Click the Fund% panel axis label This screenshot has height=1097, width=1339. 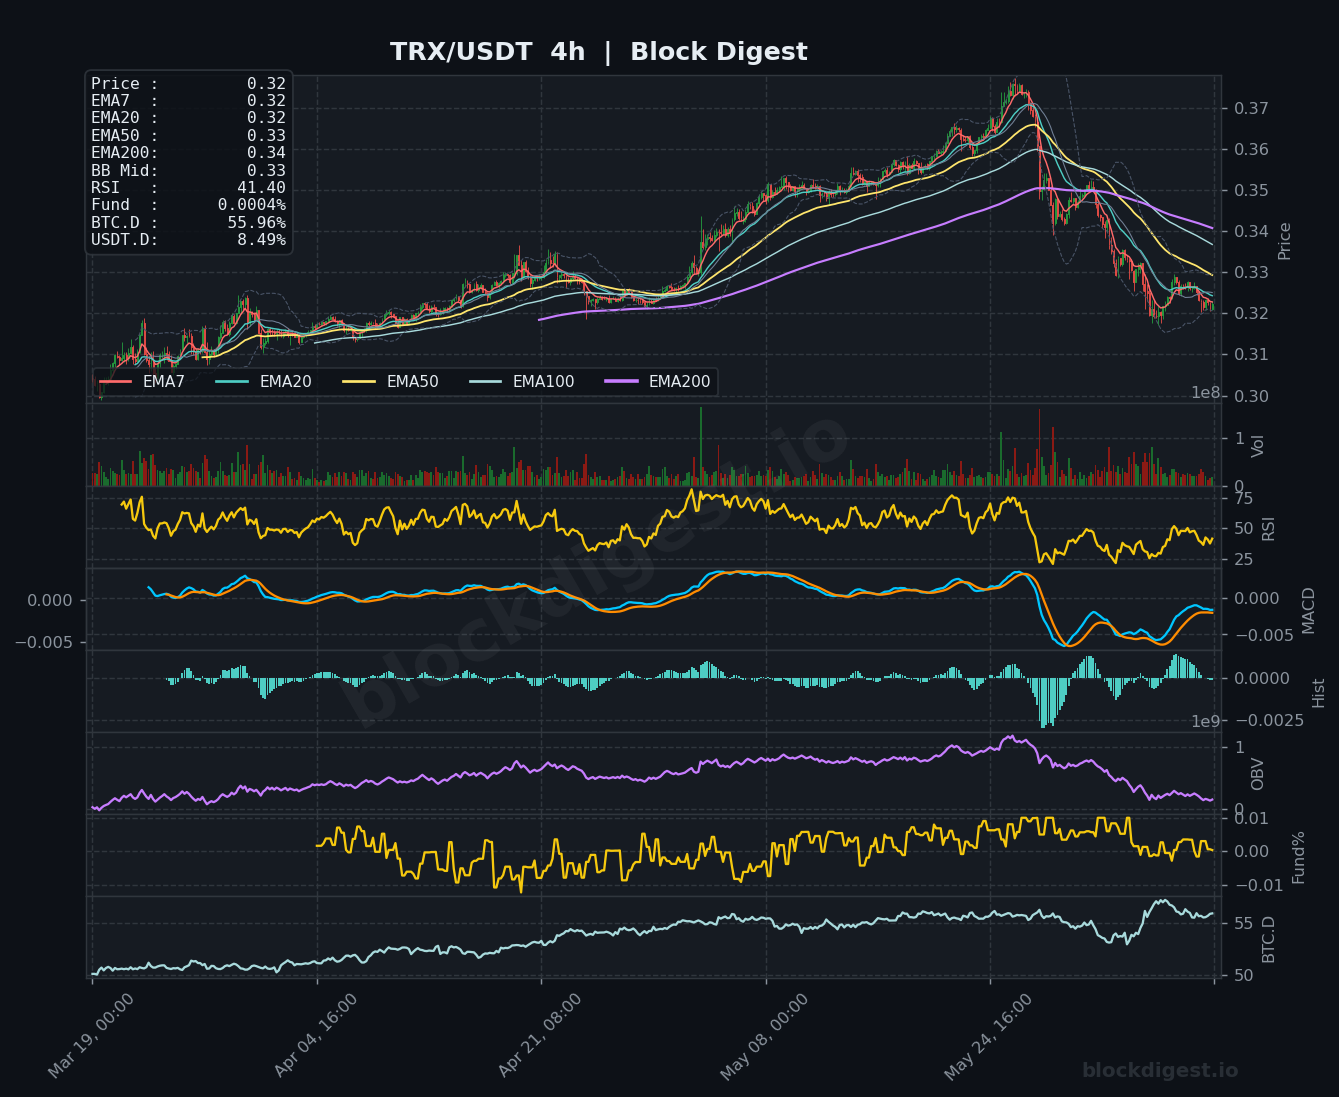[x=1298, y=857]
